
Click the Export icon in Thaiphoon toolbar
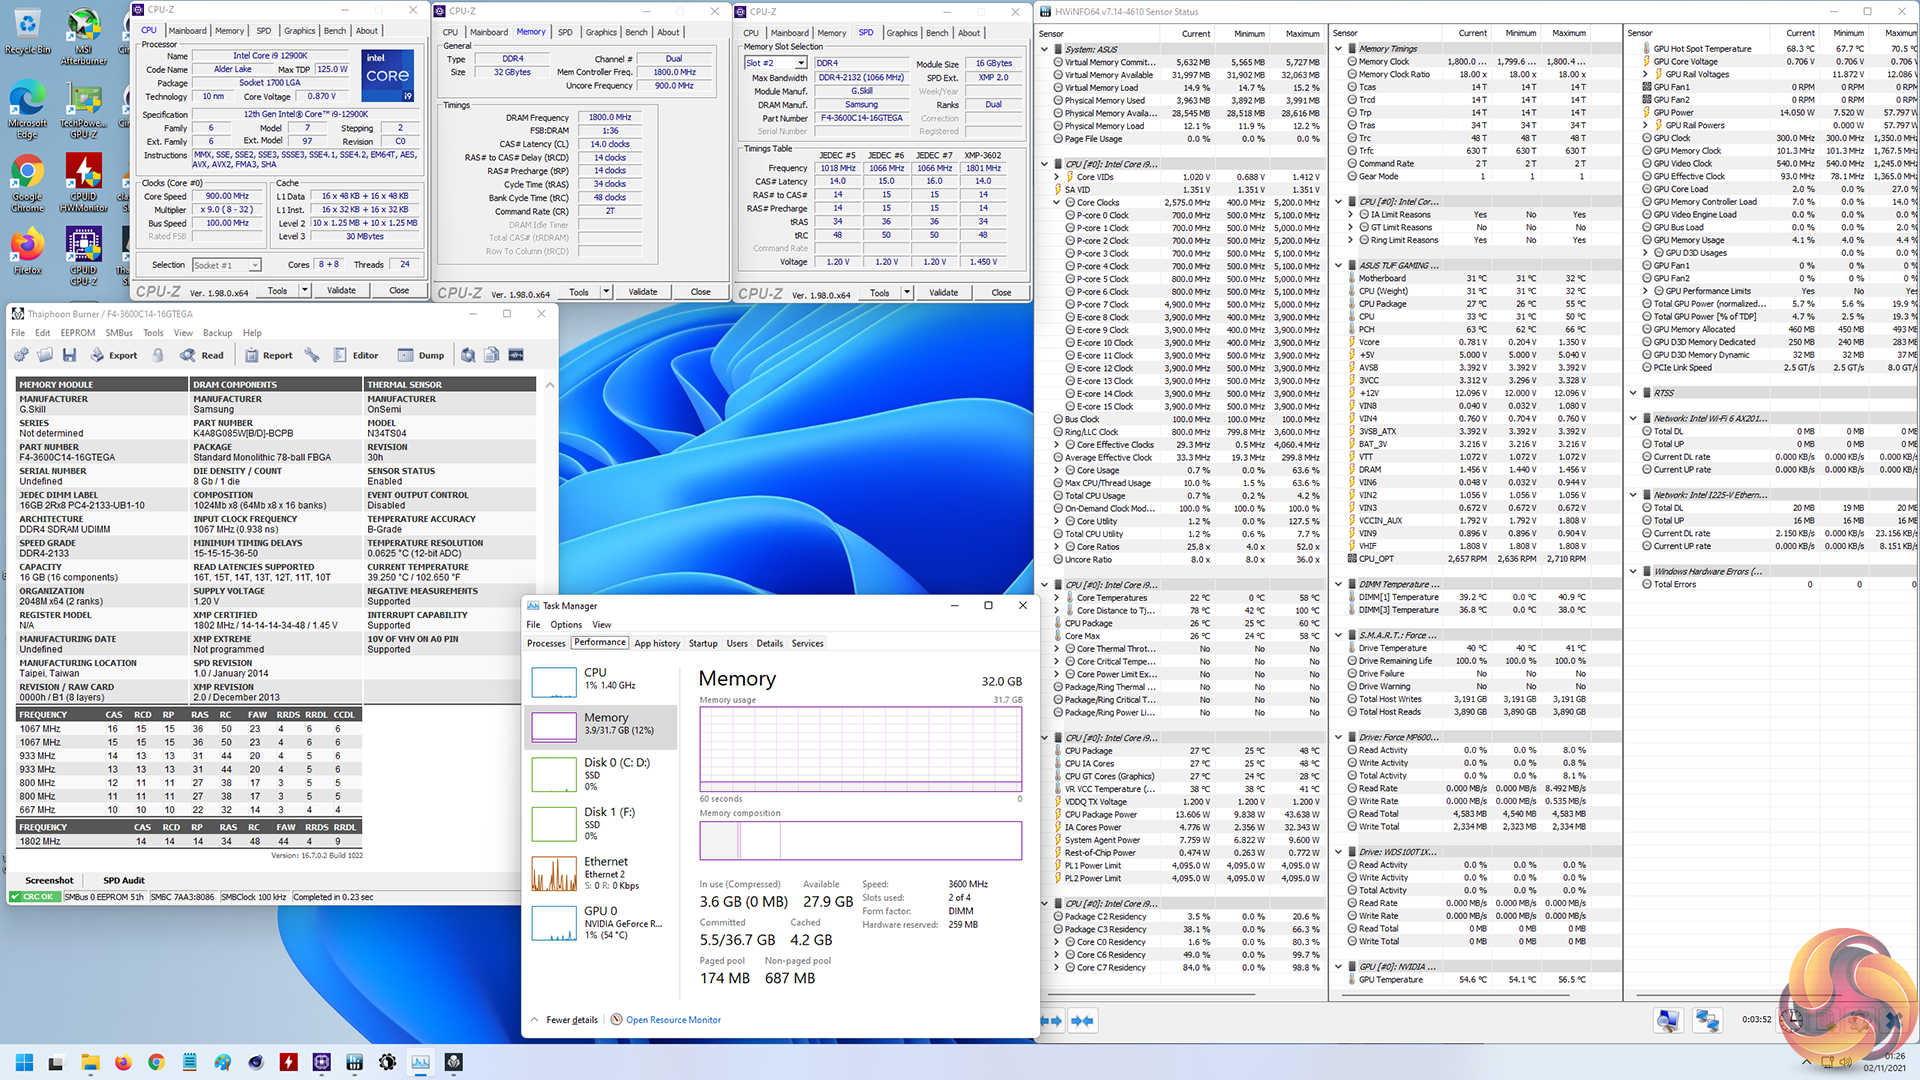[x=97, y=355]
